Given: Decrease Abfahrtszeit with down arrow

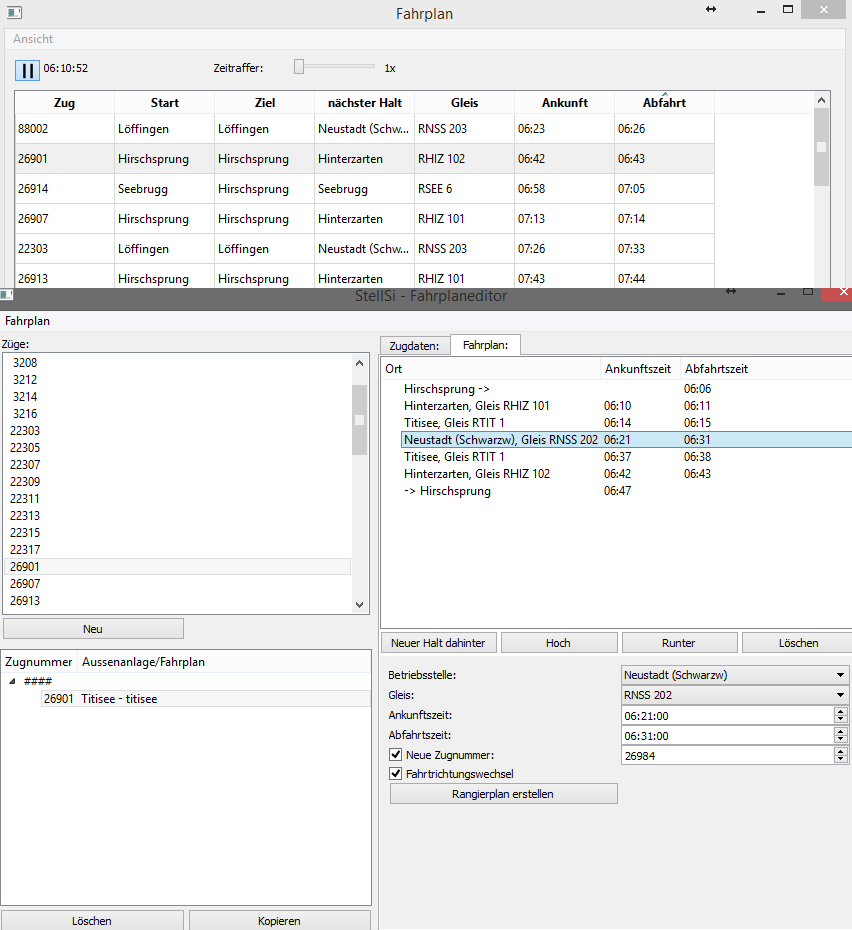Looking at the screenshot, I should pyautogui.click(x=840, y=740).
